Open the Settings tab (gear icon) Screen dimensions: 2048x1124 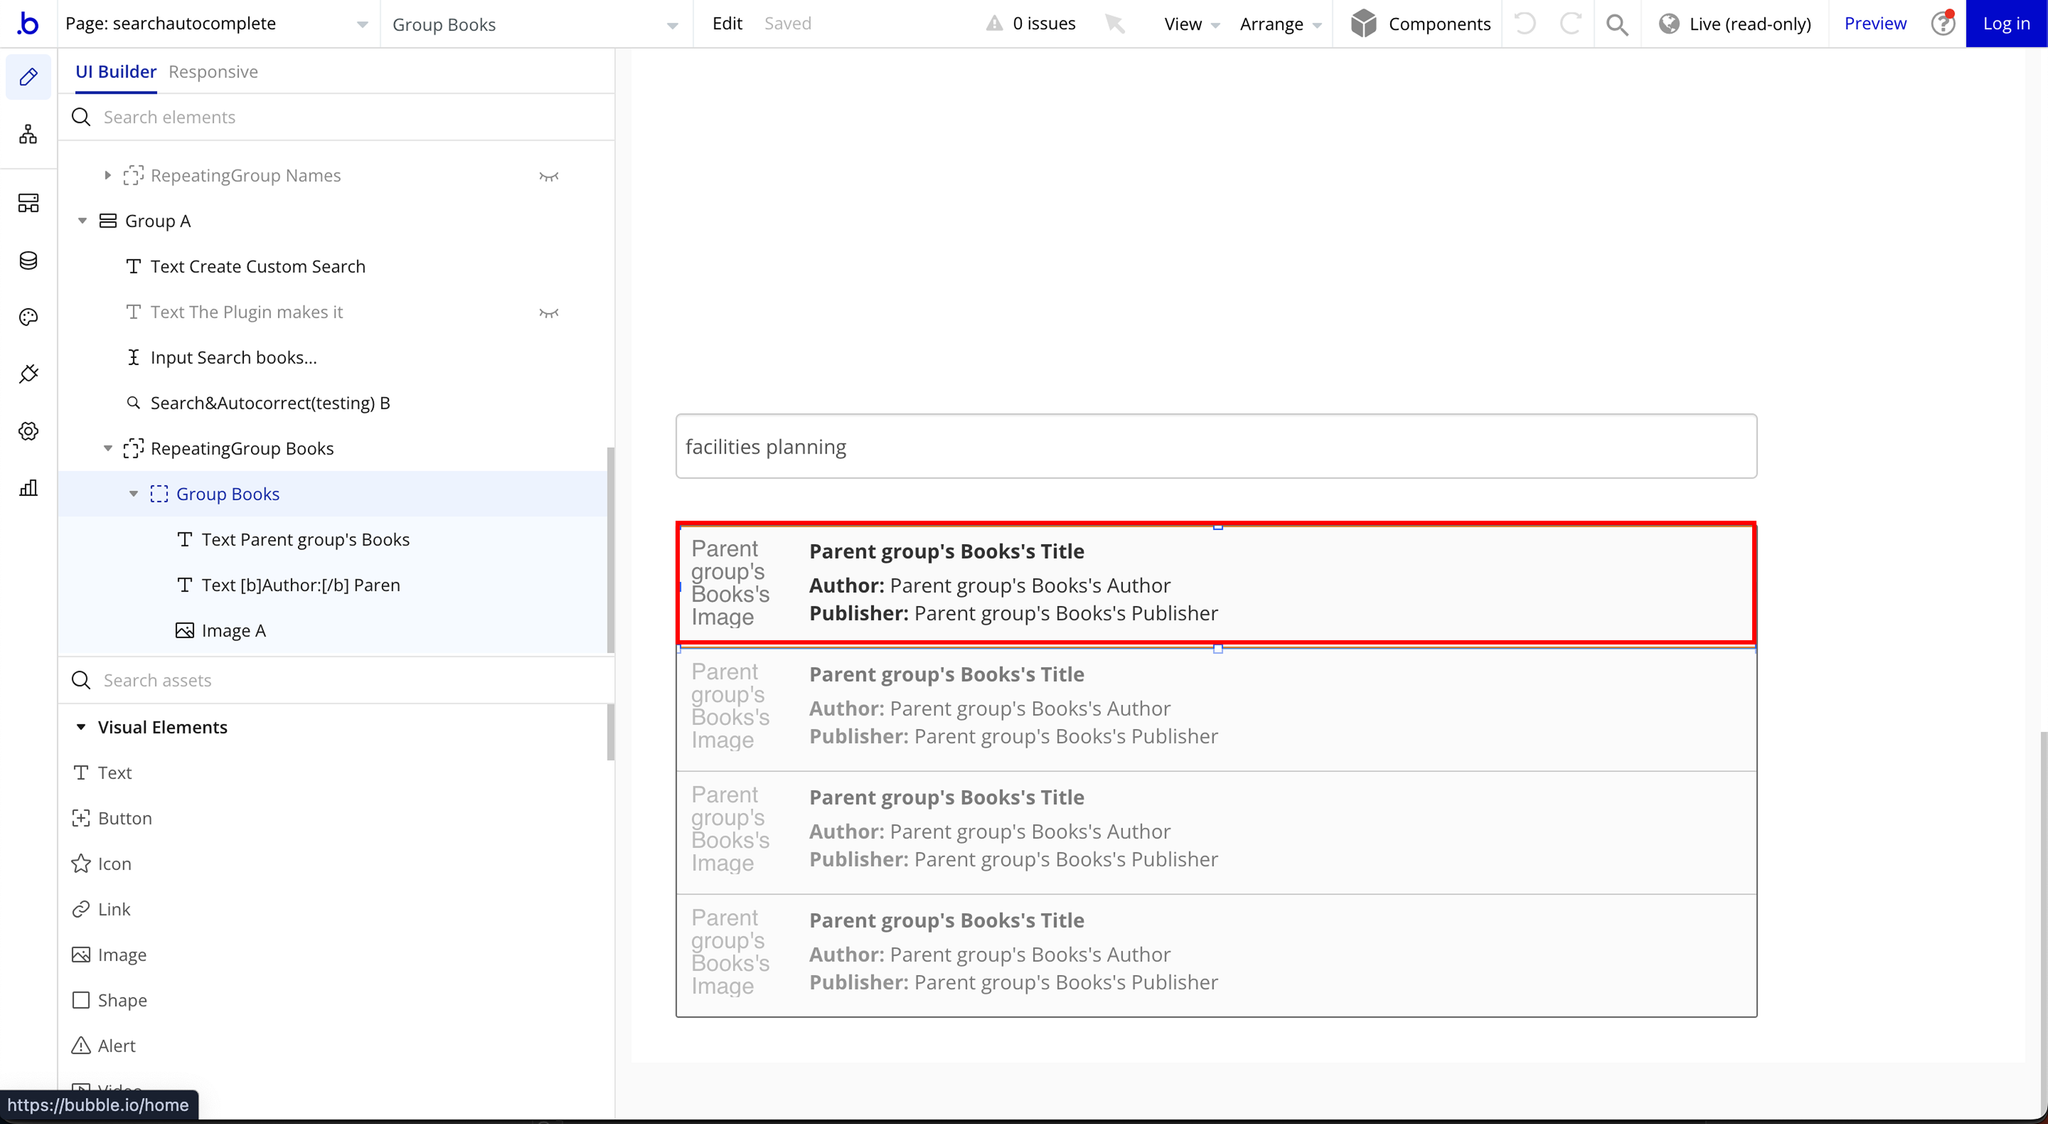pos(28,431)
